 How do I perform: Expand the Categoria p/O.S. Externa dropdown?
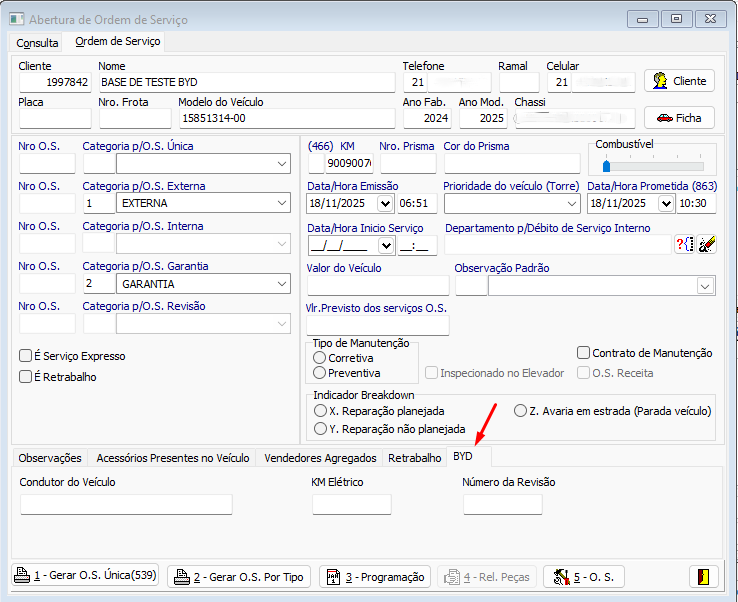(281, 204)
